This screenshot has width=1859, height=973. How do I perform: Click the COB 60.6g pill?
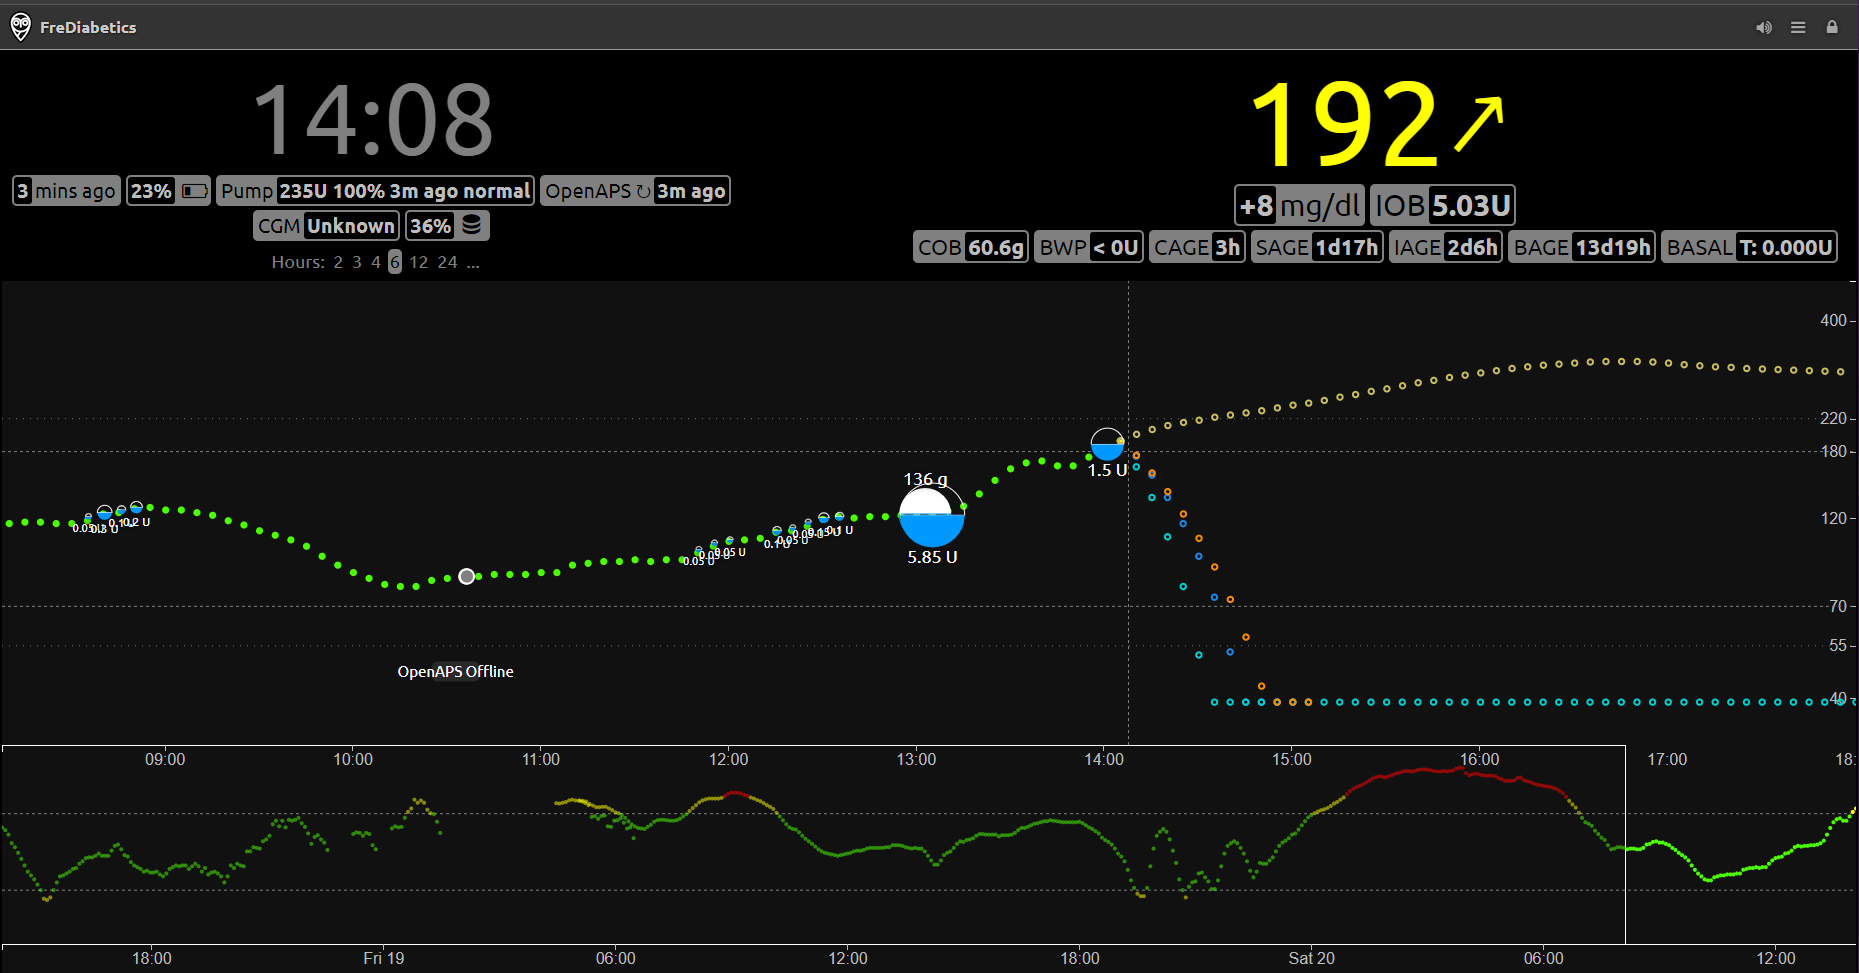point(970,246)
